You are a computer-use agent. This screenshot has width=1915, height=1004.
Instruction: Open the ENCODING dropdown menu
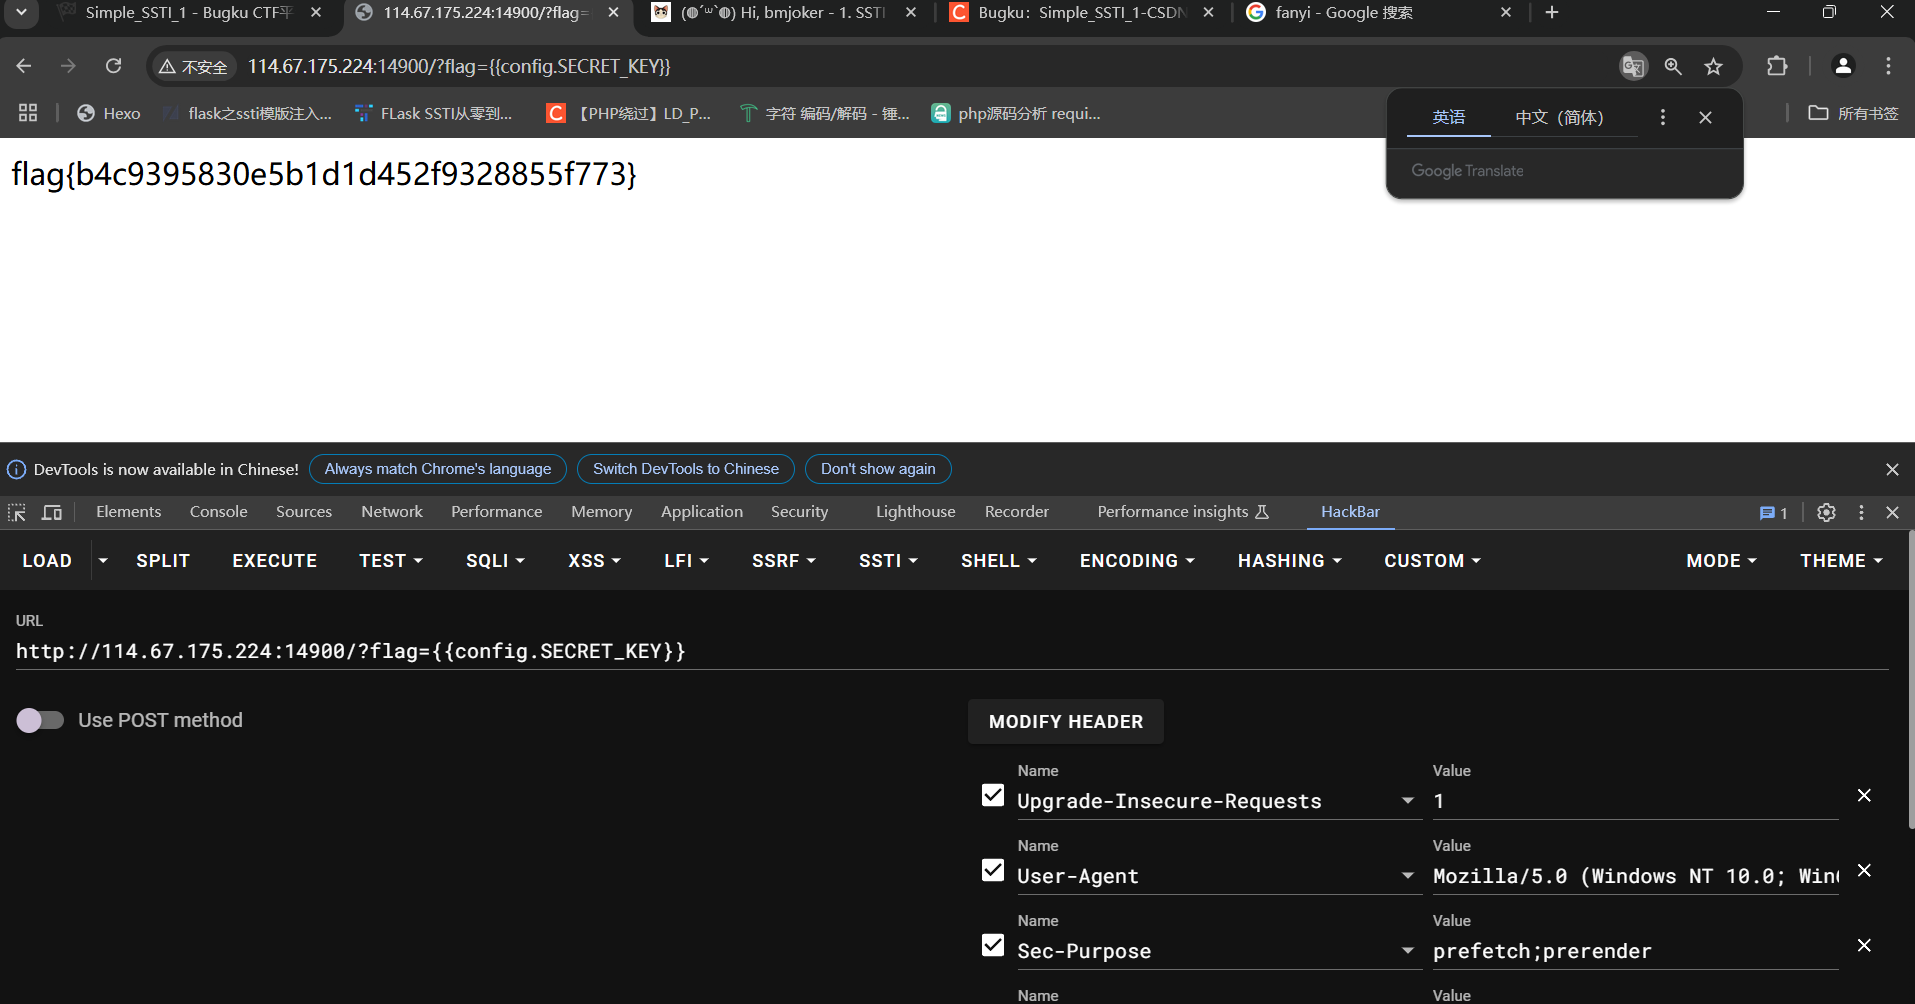1137,561
